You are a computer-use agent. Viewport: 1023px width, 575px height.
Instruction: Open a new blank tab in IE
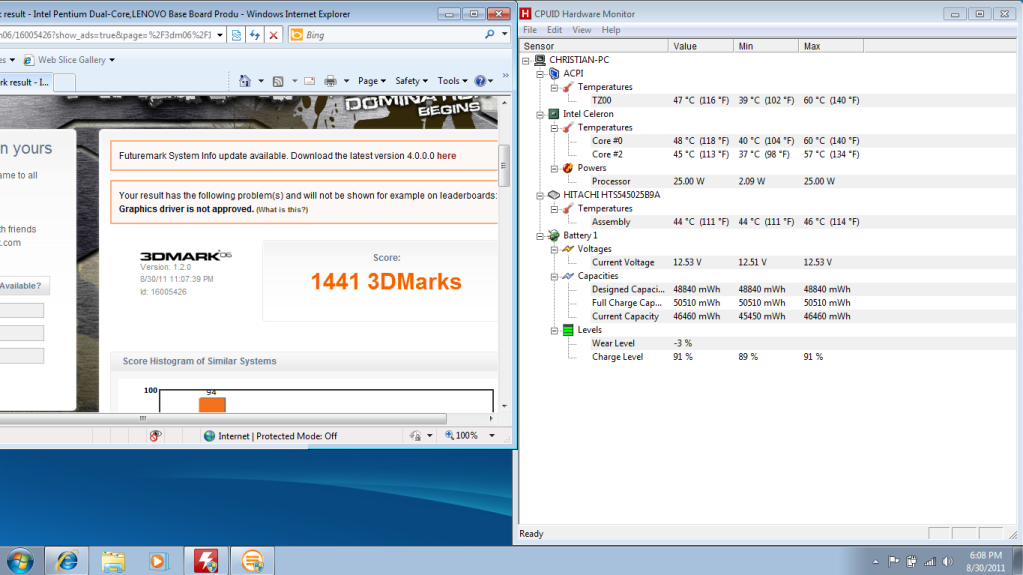click(64, 82)
